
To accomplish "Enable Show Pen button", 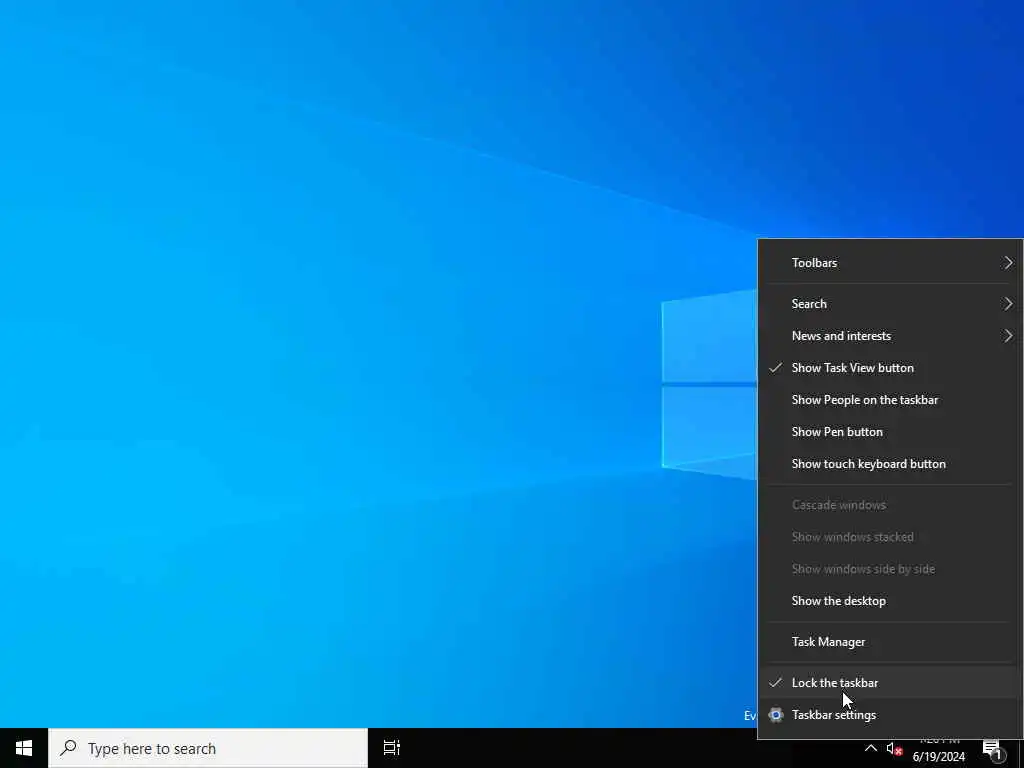I will pos(890,432).
